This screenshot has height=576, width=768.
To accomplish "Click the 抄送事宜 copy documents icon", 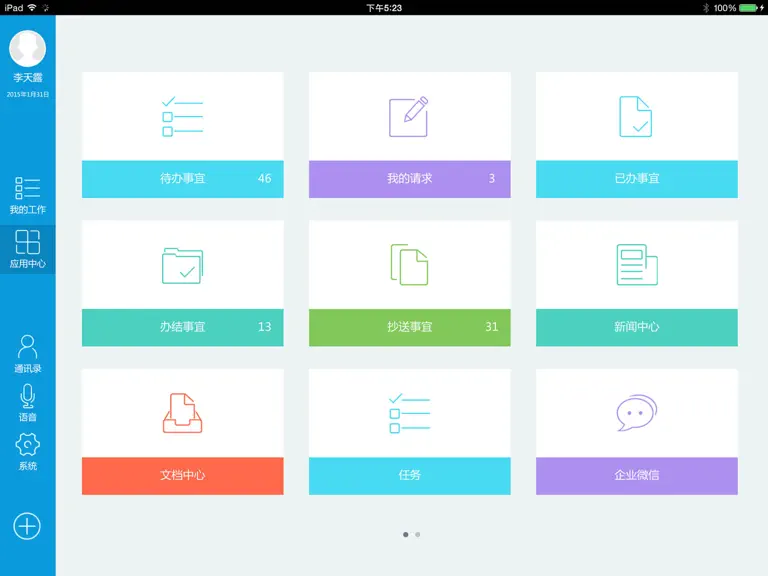I will (409, 264).
